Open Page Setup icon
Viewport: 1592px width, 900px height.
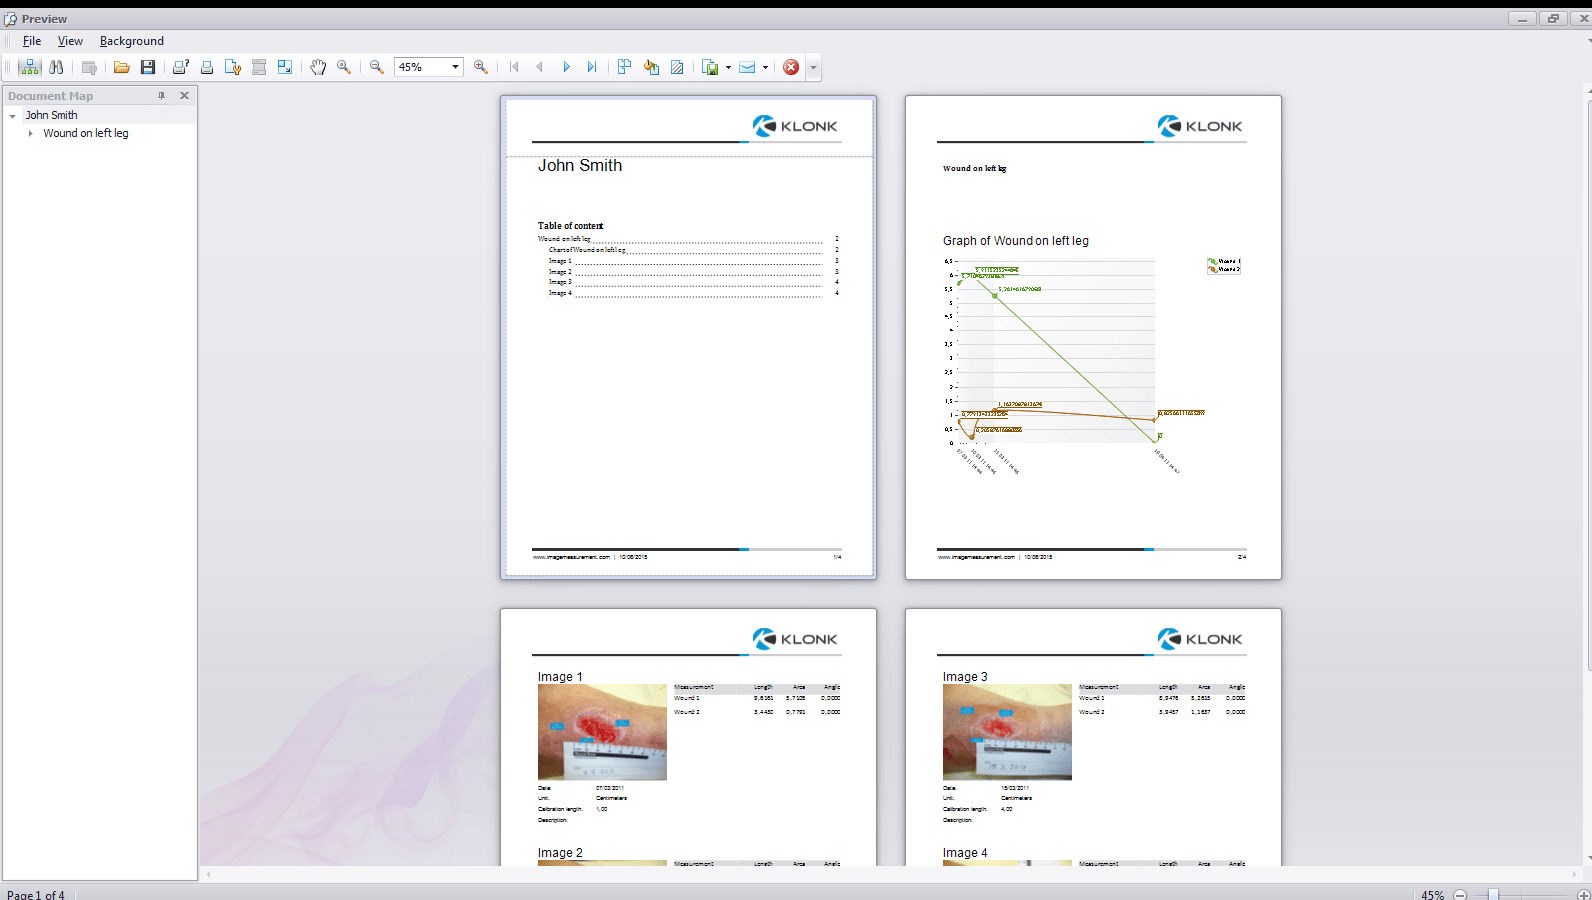pos(233,67)
